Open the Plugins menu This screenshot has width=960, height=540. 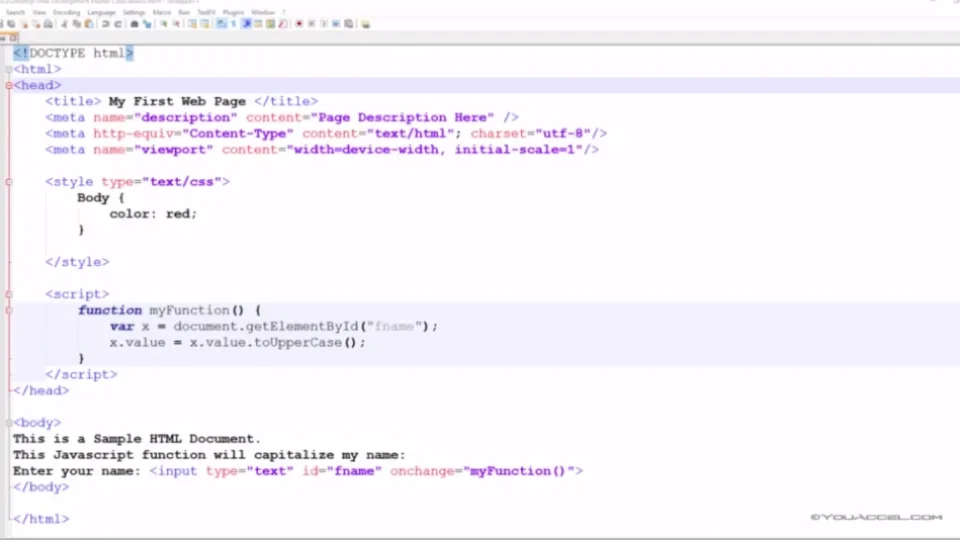[x=233, y=12]
